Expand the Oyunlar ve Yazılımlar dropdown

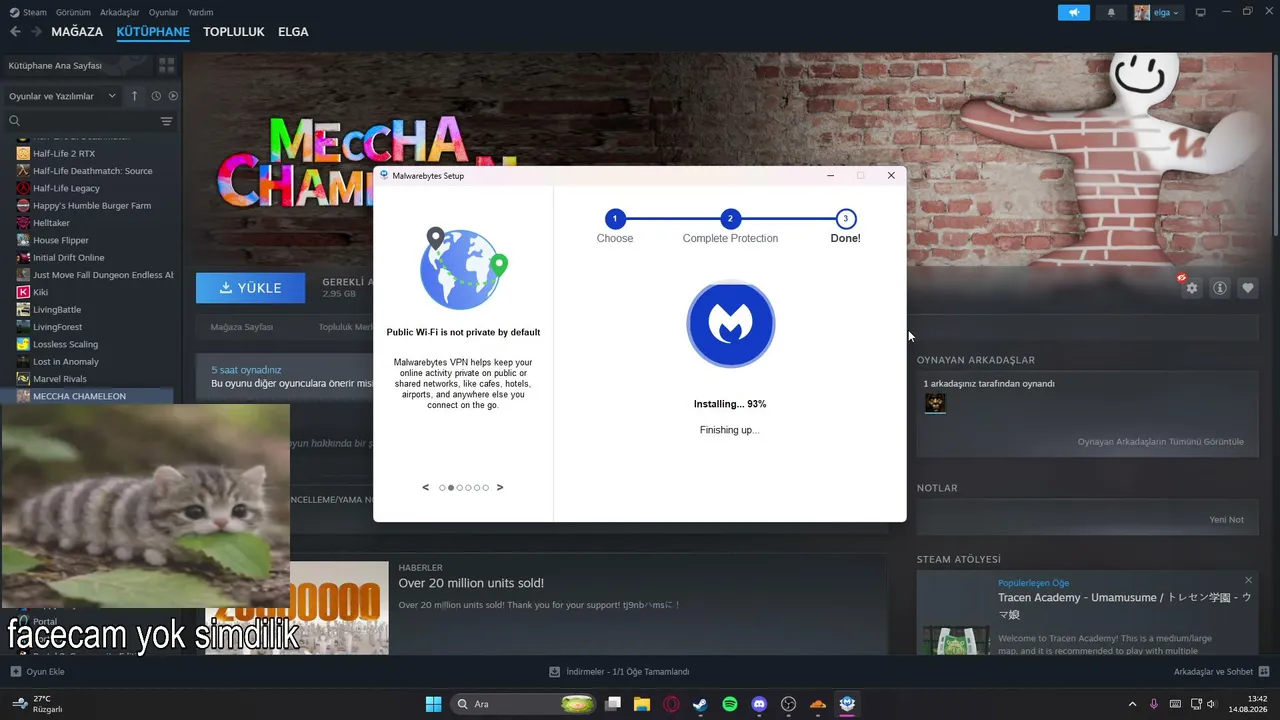pyautogui.click(x=64, y=96)
